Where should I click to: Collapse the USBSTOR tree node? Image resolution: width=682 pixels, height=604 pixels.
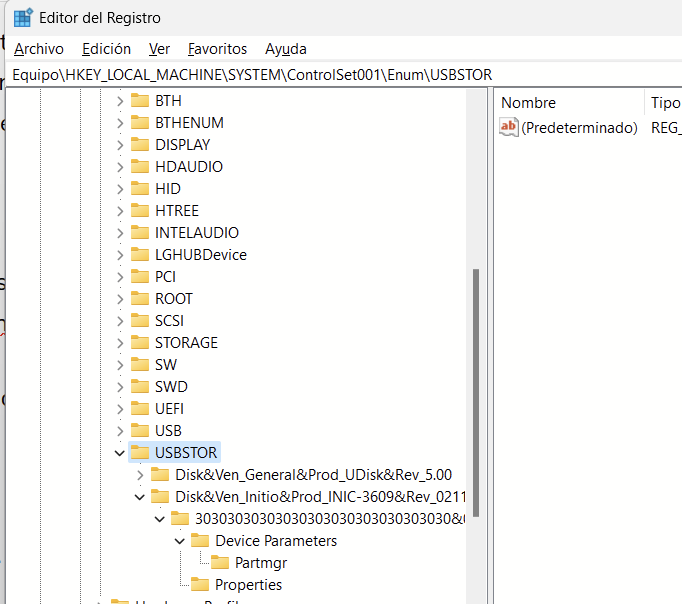click(120, 453)
